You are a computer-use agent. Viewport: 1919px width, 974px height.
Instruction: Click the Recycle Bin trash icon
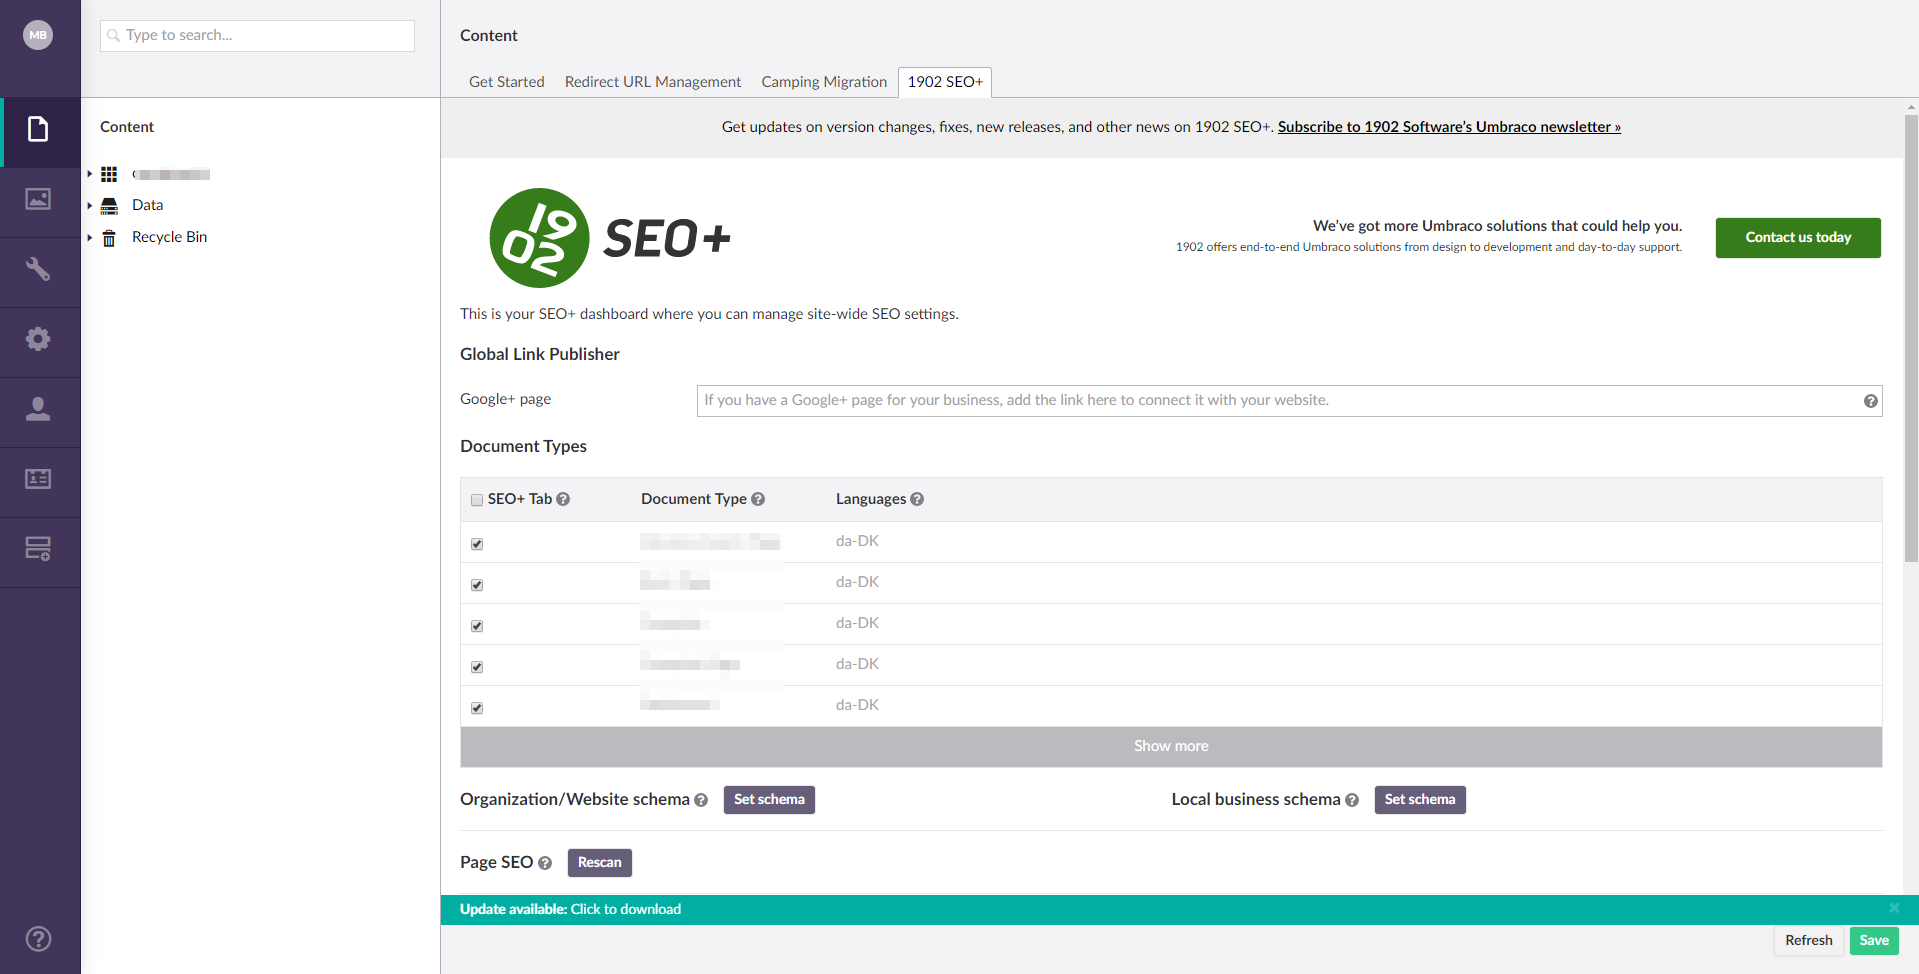point(110,238)
